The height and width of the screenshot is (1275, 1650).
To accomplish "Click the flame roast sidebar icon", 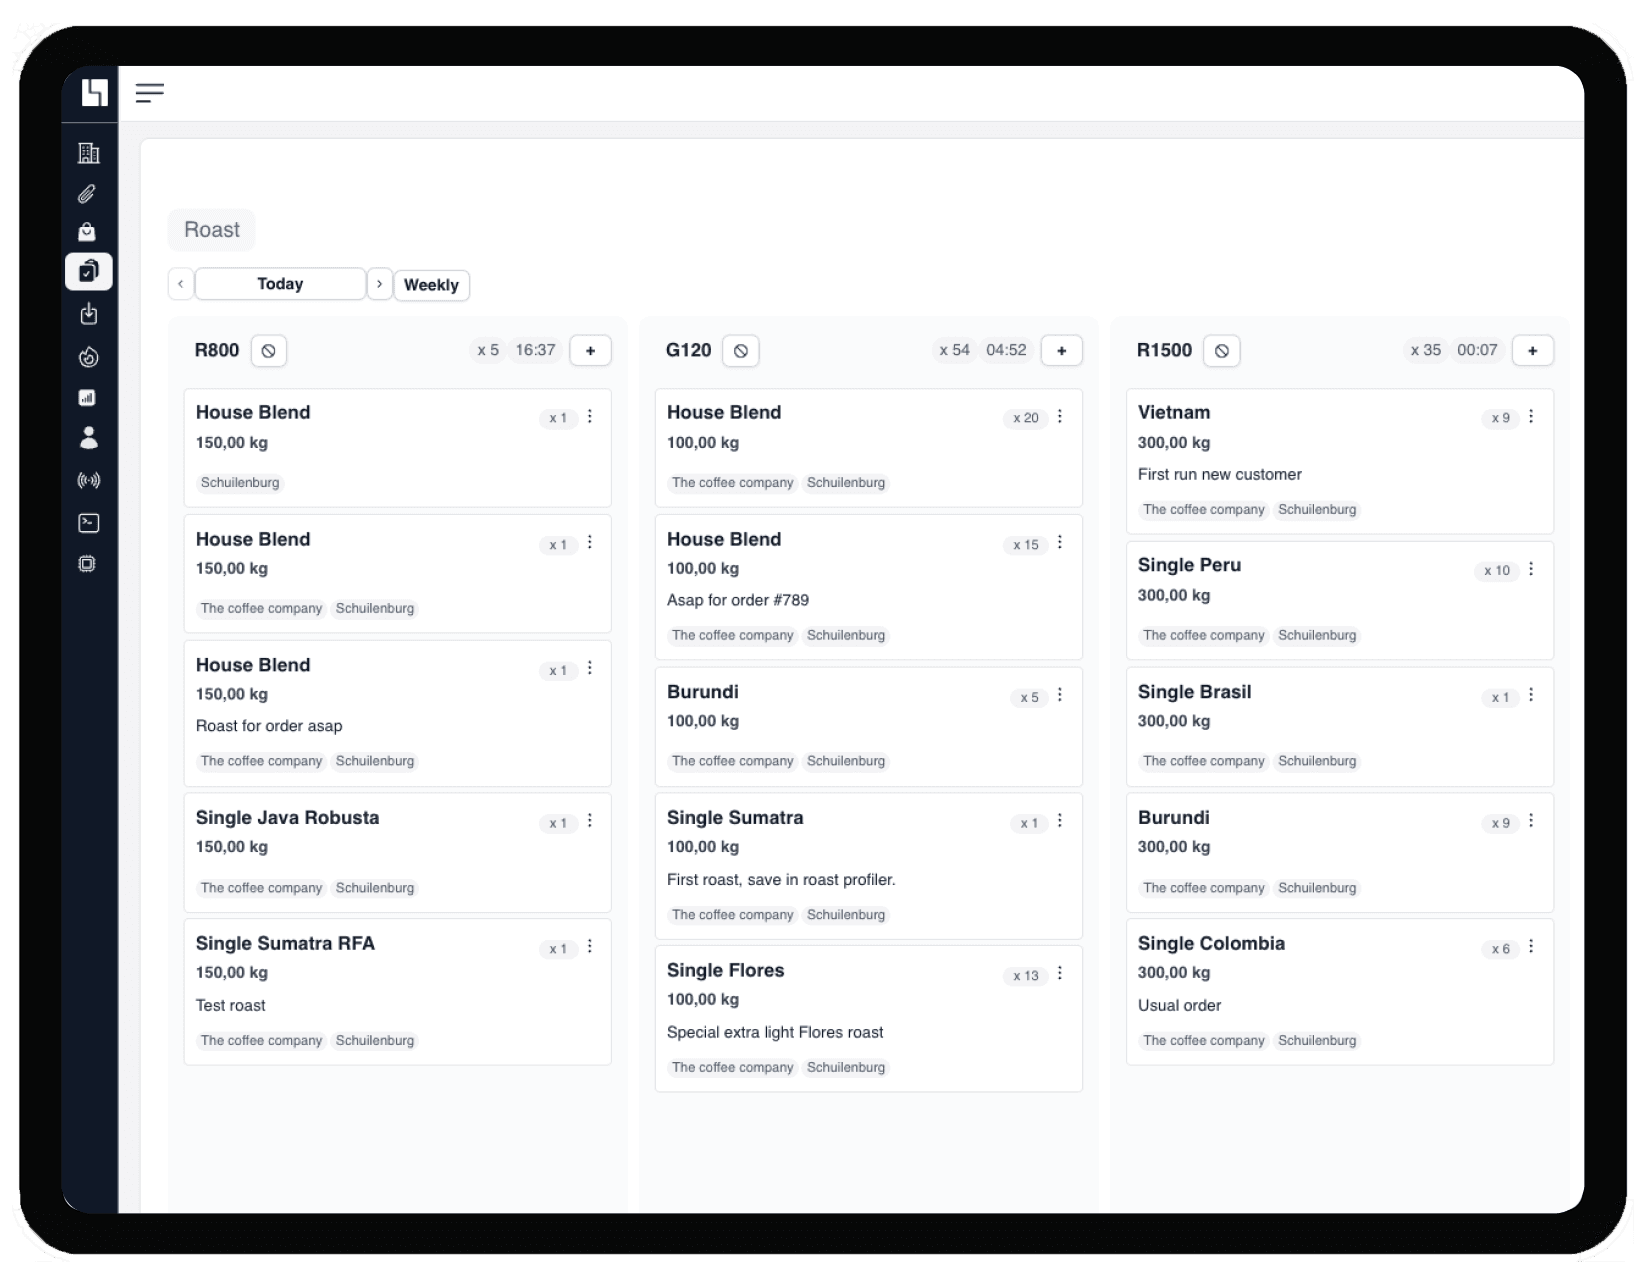I will tap(88, 357).
